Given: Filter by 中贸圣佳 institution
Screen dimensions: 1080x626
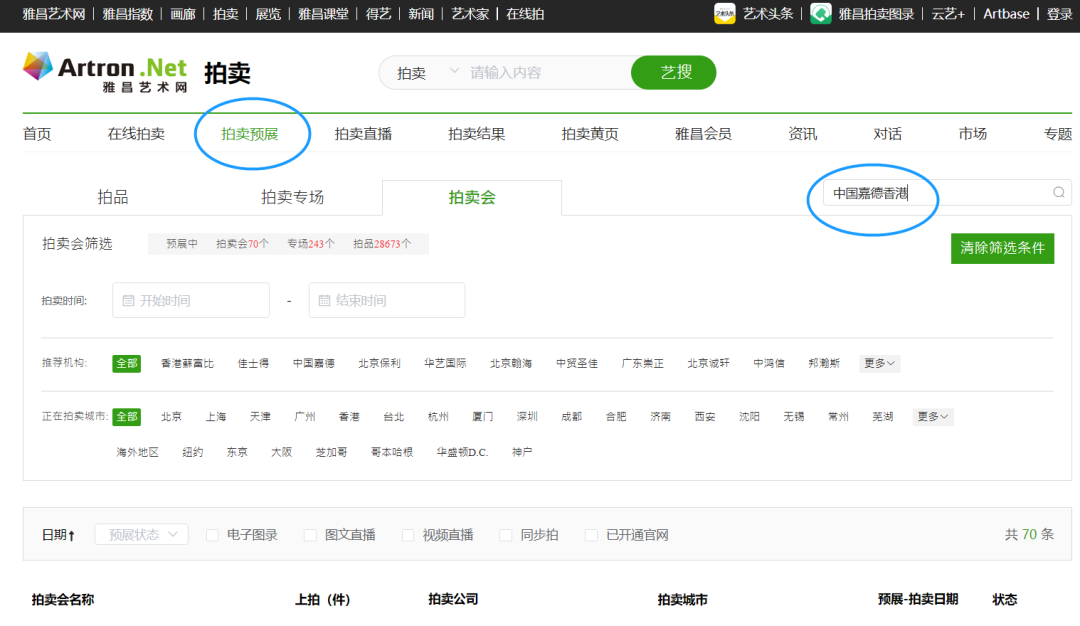Looking at the screenshot, I should pyautogui.click(x=577, y=363).
